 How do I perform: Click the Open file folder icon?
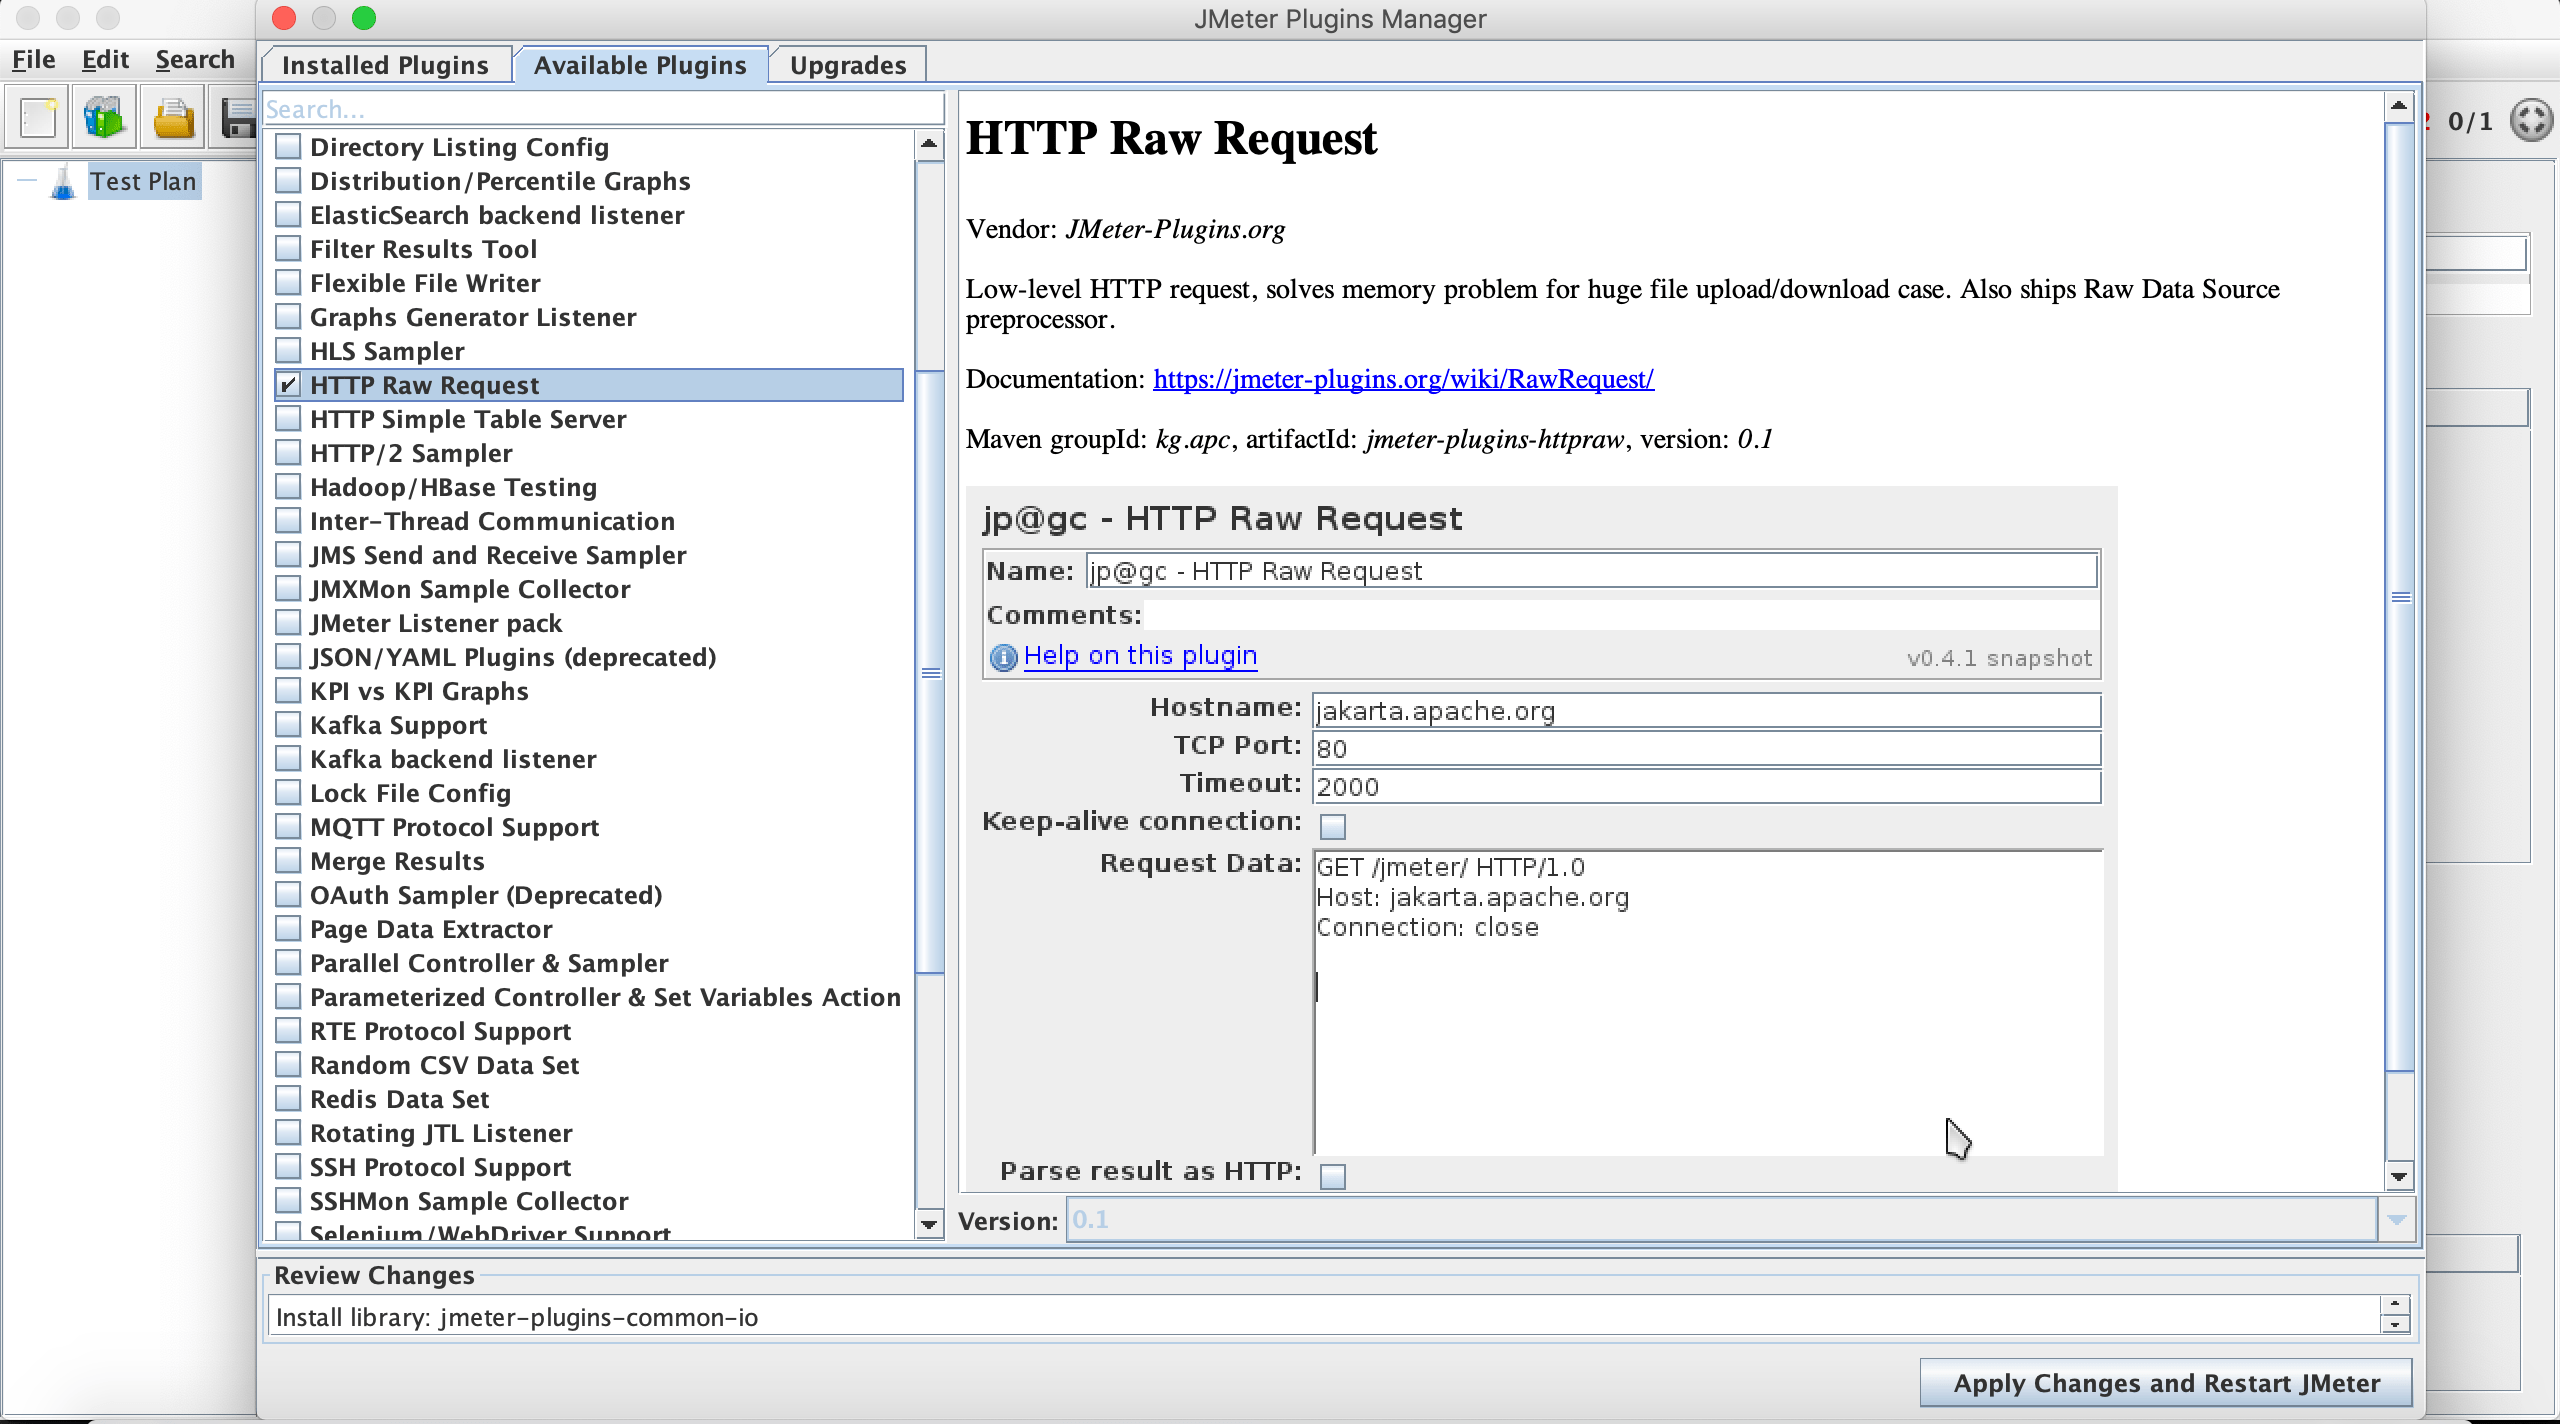coord(173,119)
